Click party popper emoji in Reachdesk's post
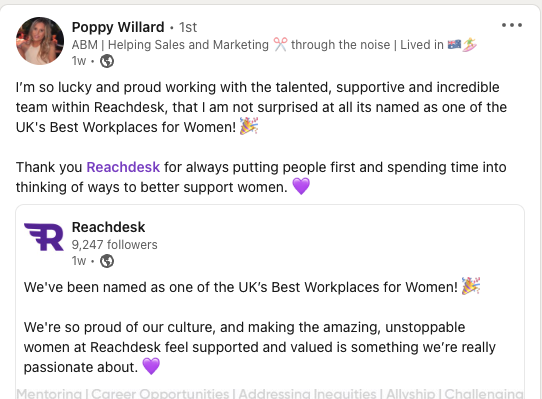The width and height of the screenshot is (542, 399). click(471, 286)
